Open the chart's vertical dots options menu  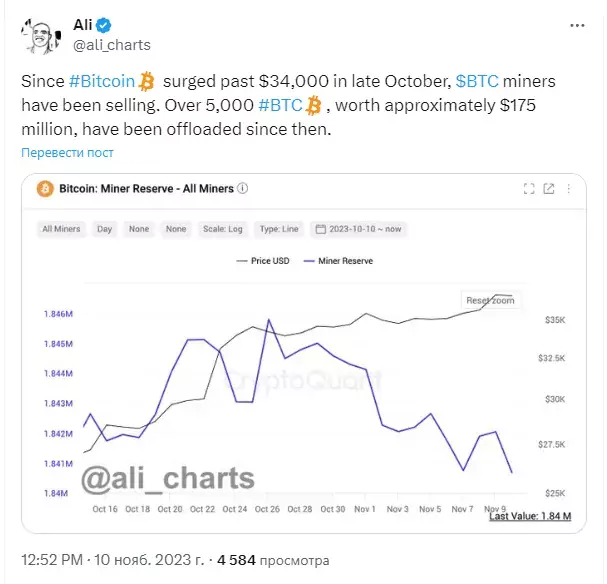568,188
